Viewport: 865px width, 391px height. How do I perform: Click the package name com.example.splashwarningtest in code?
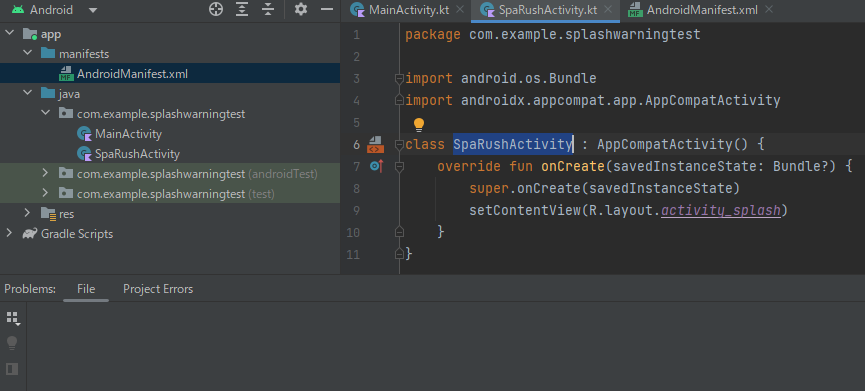(x=585, y=35)
